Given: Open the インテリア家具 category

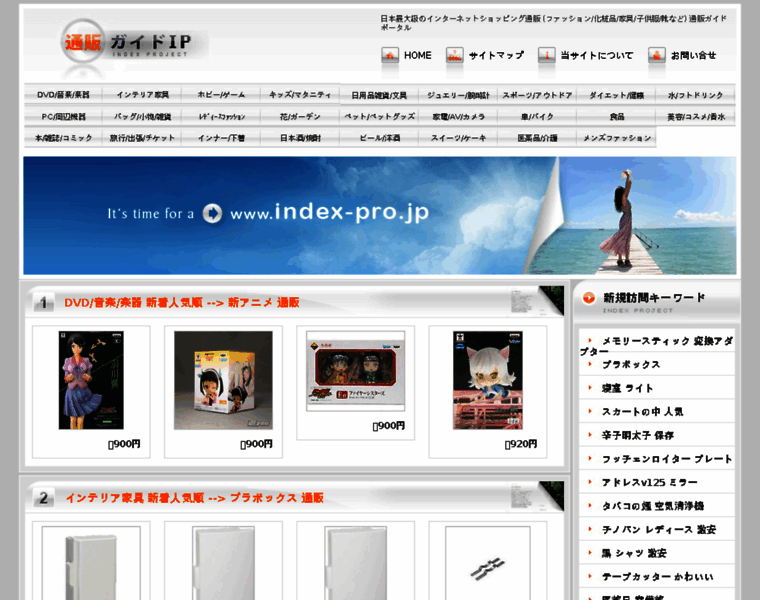Looking at the screenshot, I should point(142,95).
